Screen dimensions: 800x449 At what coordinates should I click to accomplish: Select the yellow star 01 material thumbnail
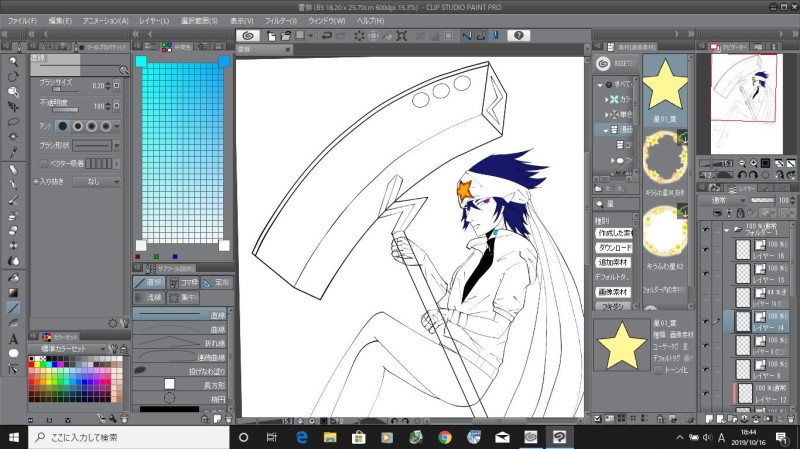[x=665, y=90]
